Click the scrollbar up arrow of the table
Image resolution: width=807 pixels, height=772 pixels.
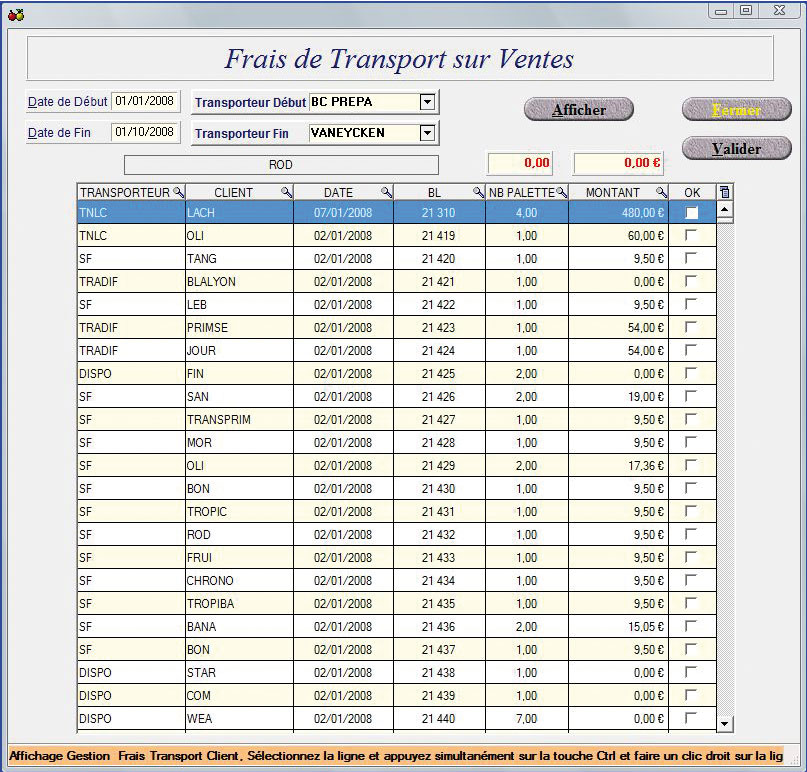tap(725, 209)
